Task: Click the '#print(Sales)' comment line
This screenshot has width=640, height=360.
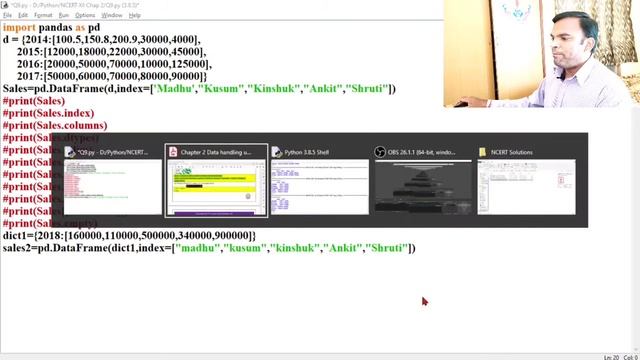Action: tap(34, 101)
